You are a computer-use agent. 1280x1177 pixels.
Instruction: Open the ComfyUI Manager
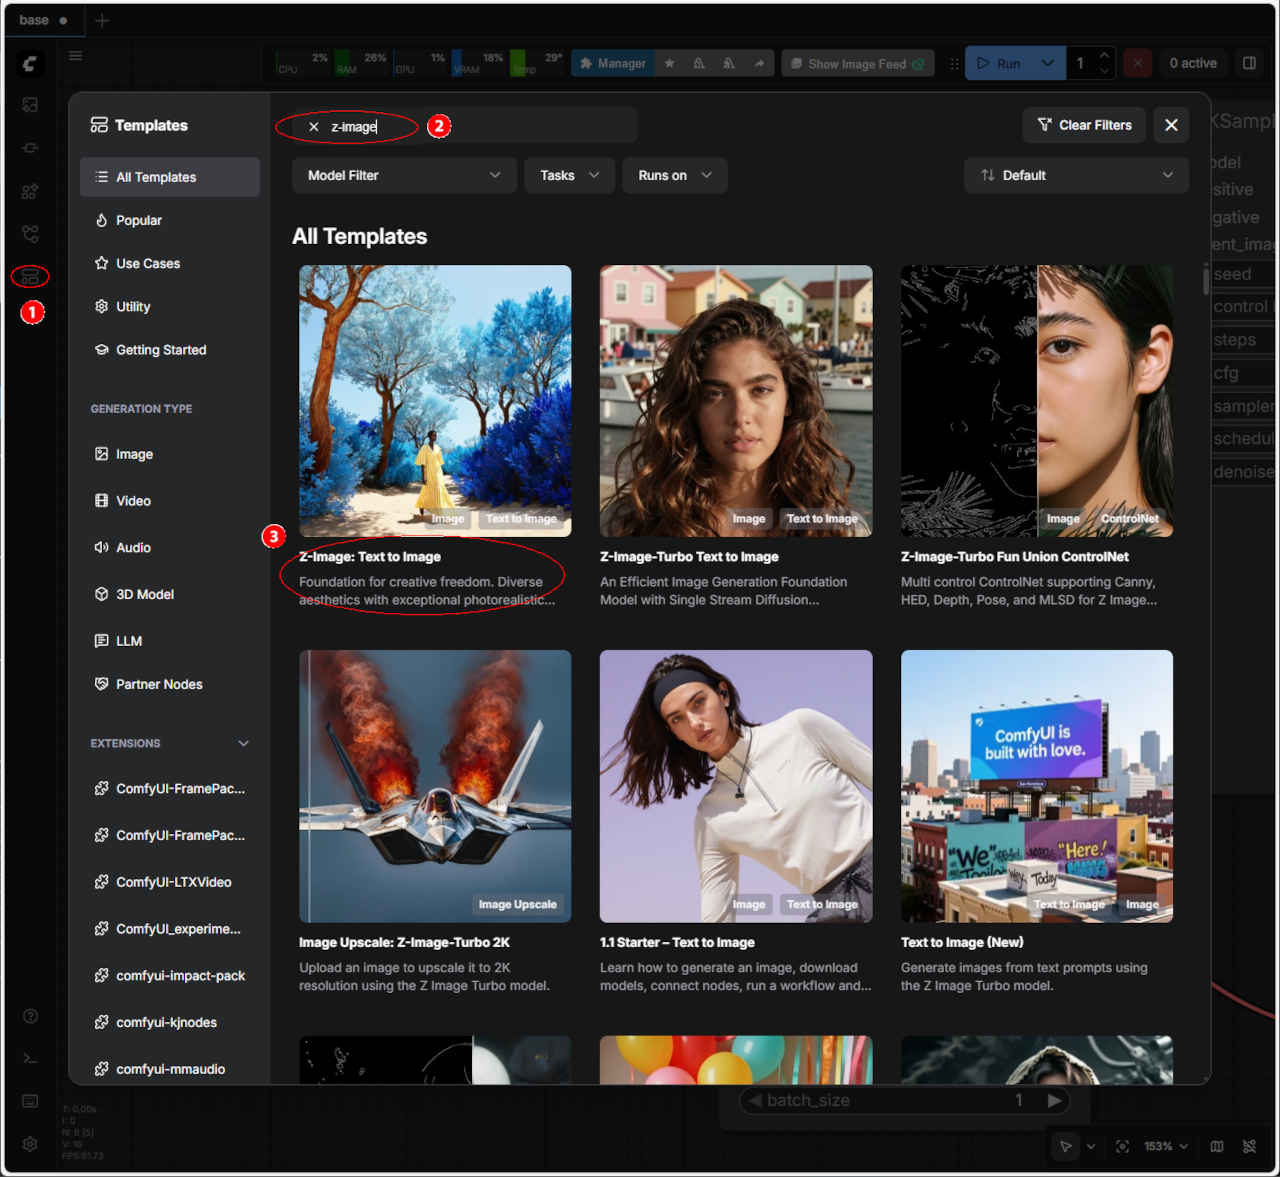pyautogui.click(x=612, y=63)
